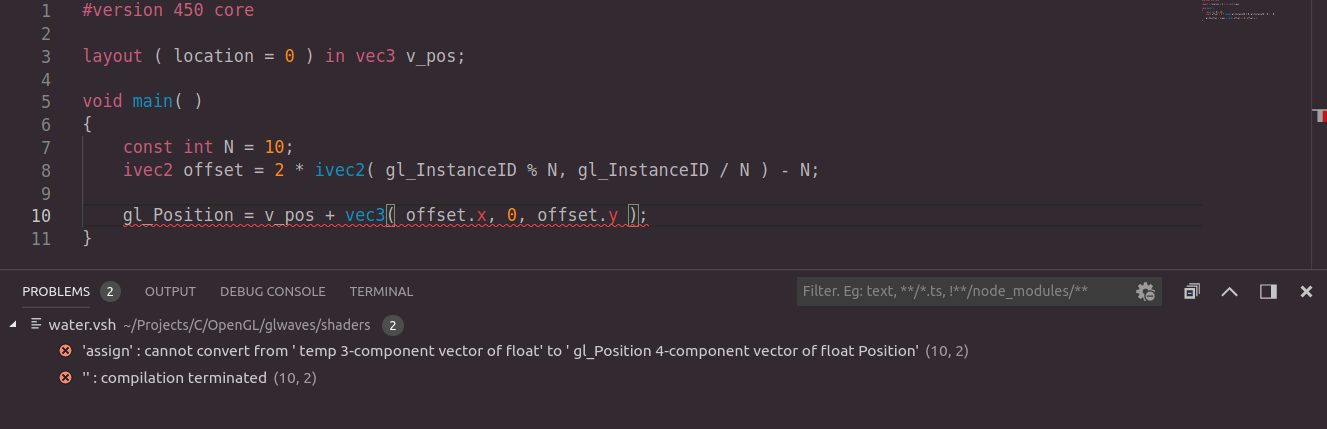This screenshot has width=1327, height=429.
Task: Switch to the OUTPUT tab
Action: pos(170,292)
